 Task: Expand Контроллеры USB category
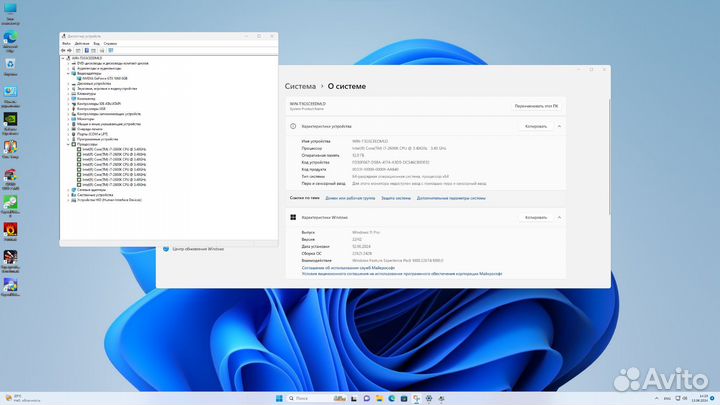[x=68, y=109]
